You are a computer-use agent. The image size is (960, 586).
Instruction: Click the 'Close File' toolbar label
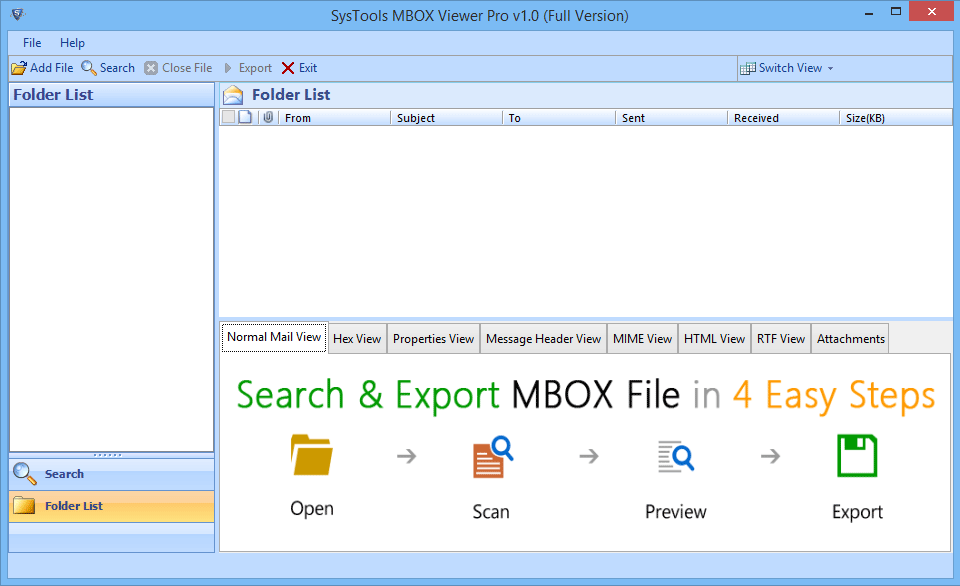[187, 68]
